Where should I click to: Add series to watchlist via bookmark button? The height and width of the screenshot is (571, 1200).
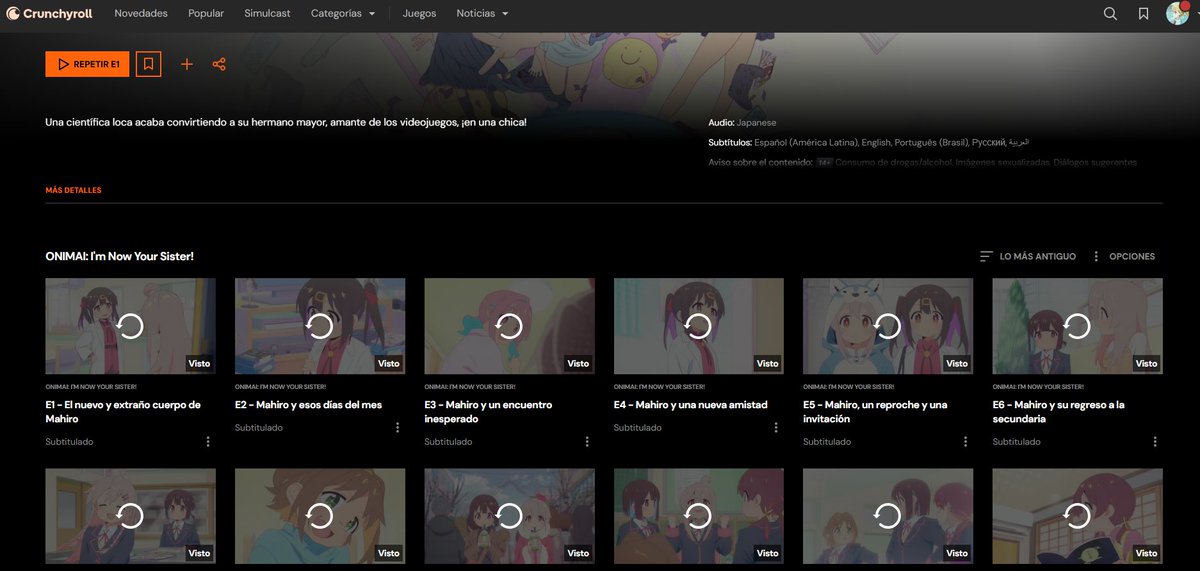pos(148,64)
